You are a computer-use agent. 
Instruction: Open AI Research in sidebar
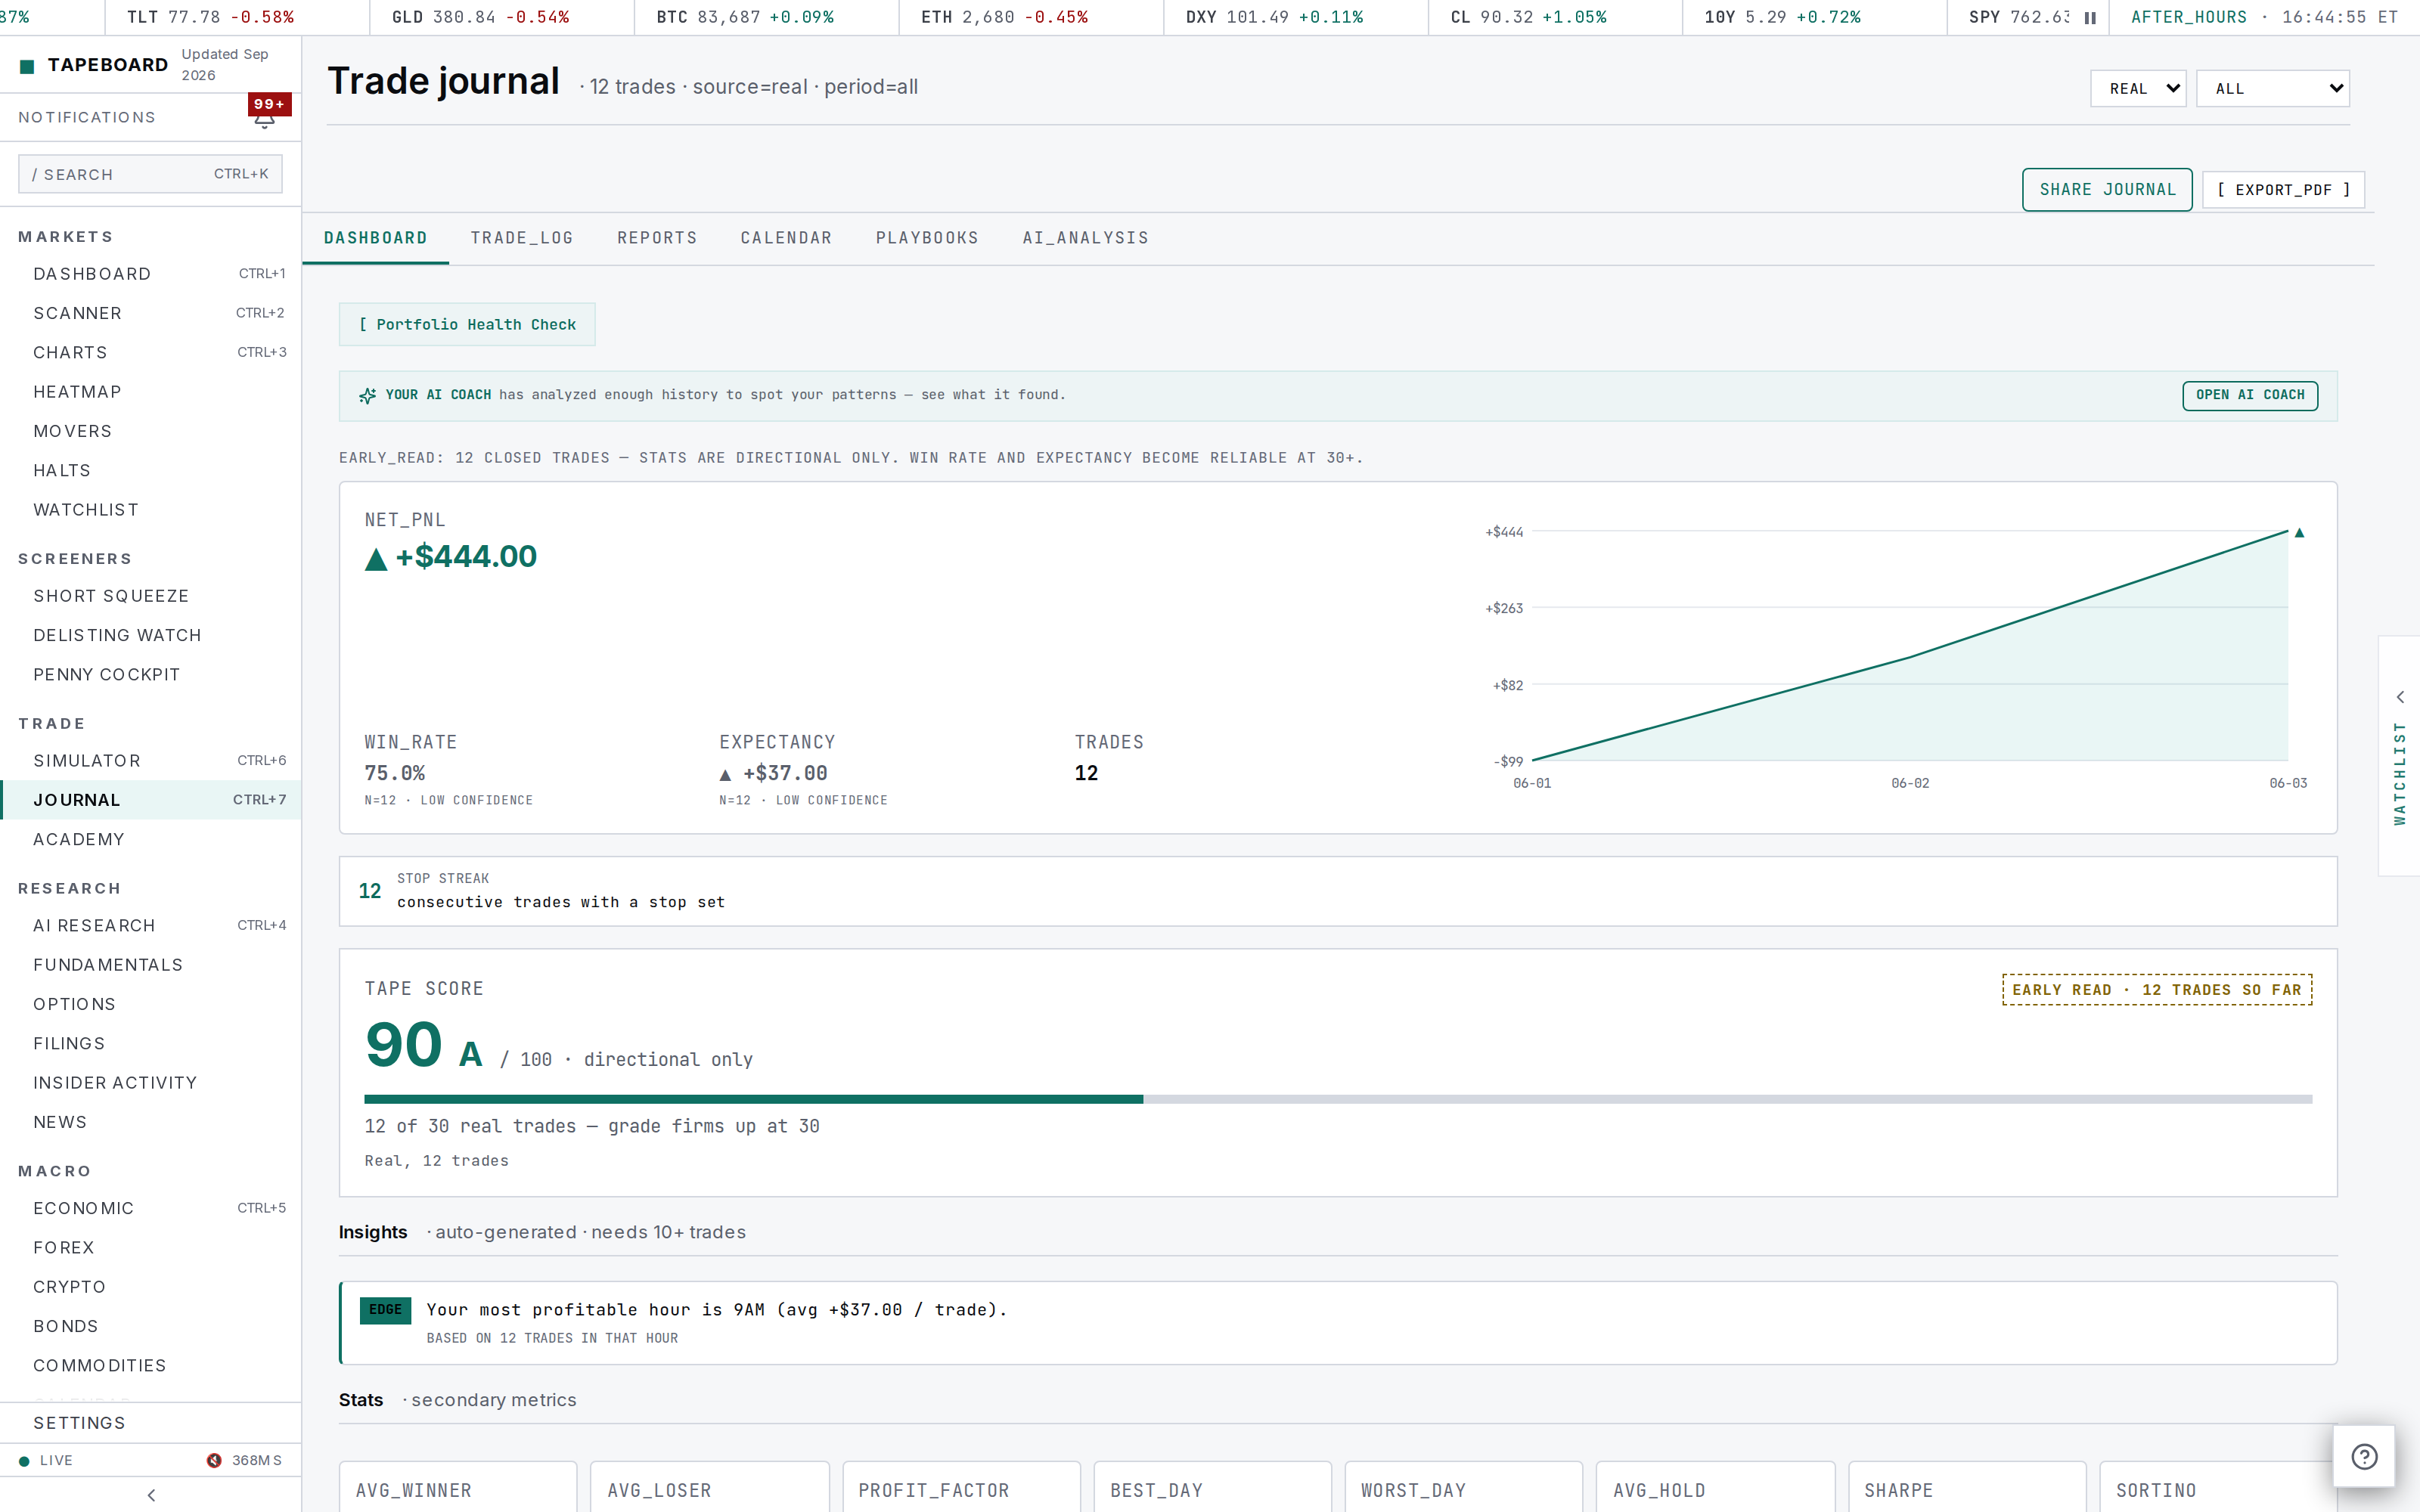[151, 926]
